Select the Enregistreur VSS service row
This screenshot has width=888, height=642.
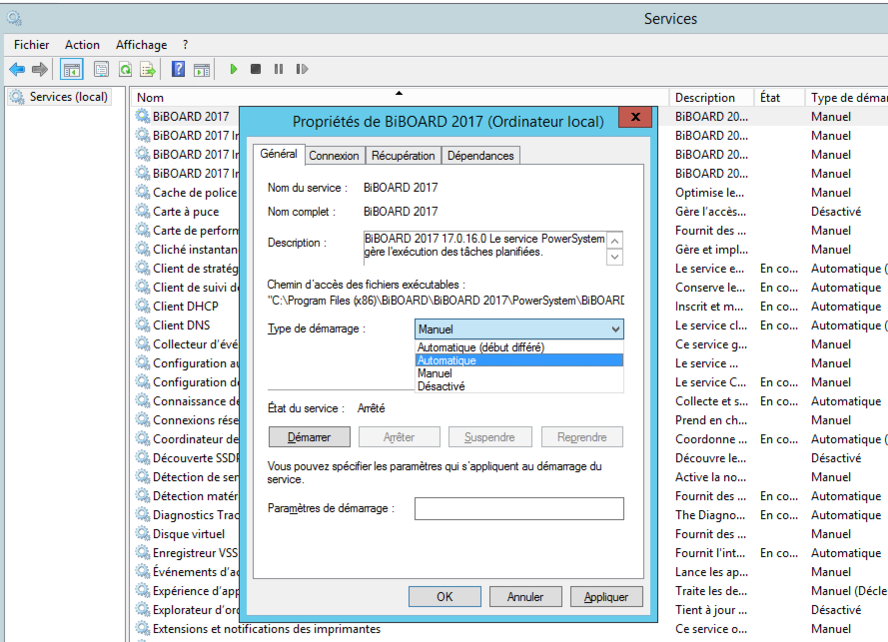[x=195, y=553]
